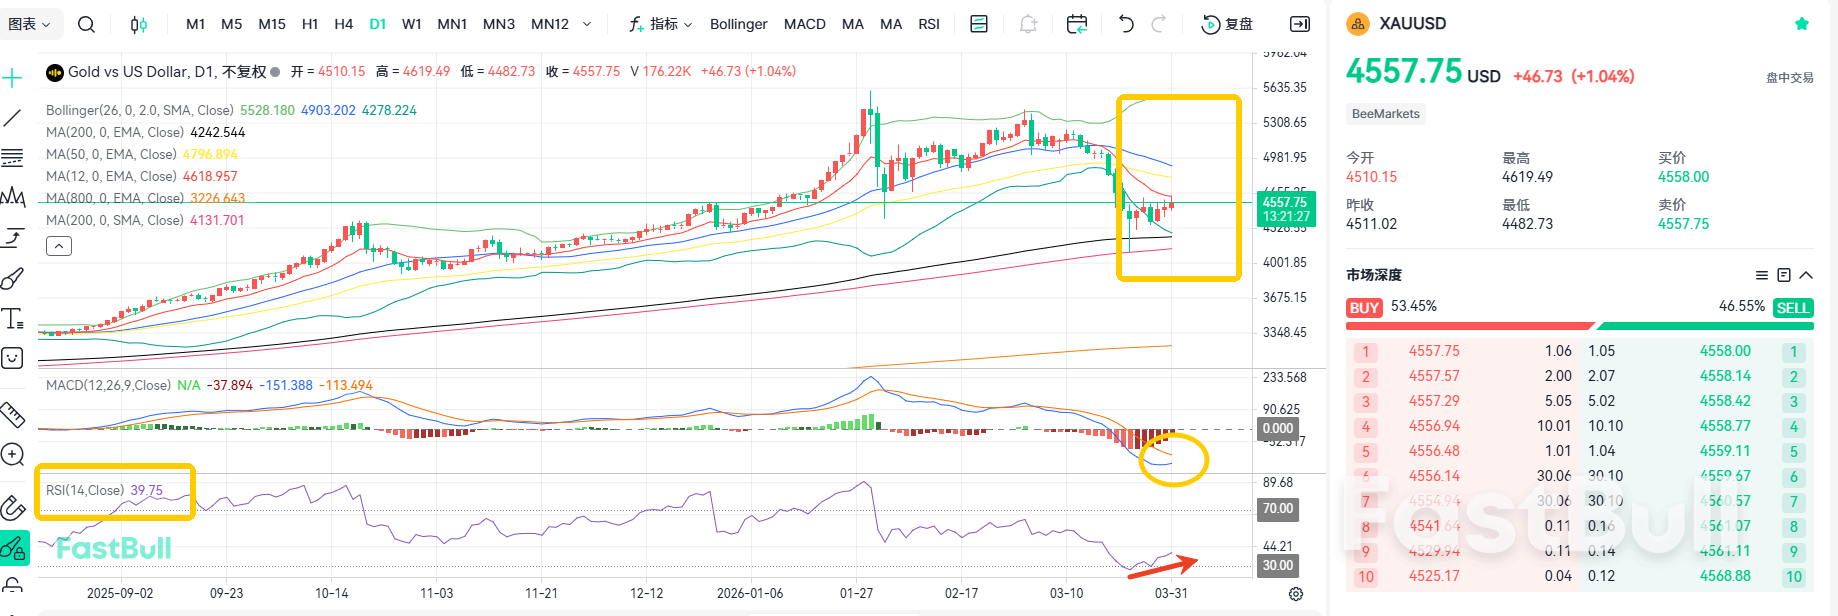Select the trend line drawing tool
The image size is (1838, 616).
(13, 118)
